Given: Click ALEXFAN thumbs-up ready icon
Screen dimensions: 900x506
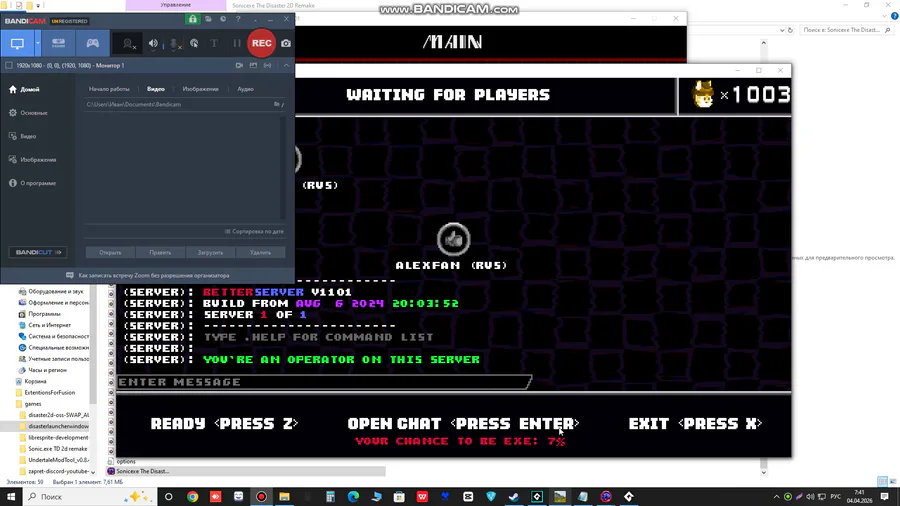Looking at the screenshot, I should click(x=453, y=239).
